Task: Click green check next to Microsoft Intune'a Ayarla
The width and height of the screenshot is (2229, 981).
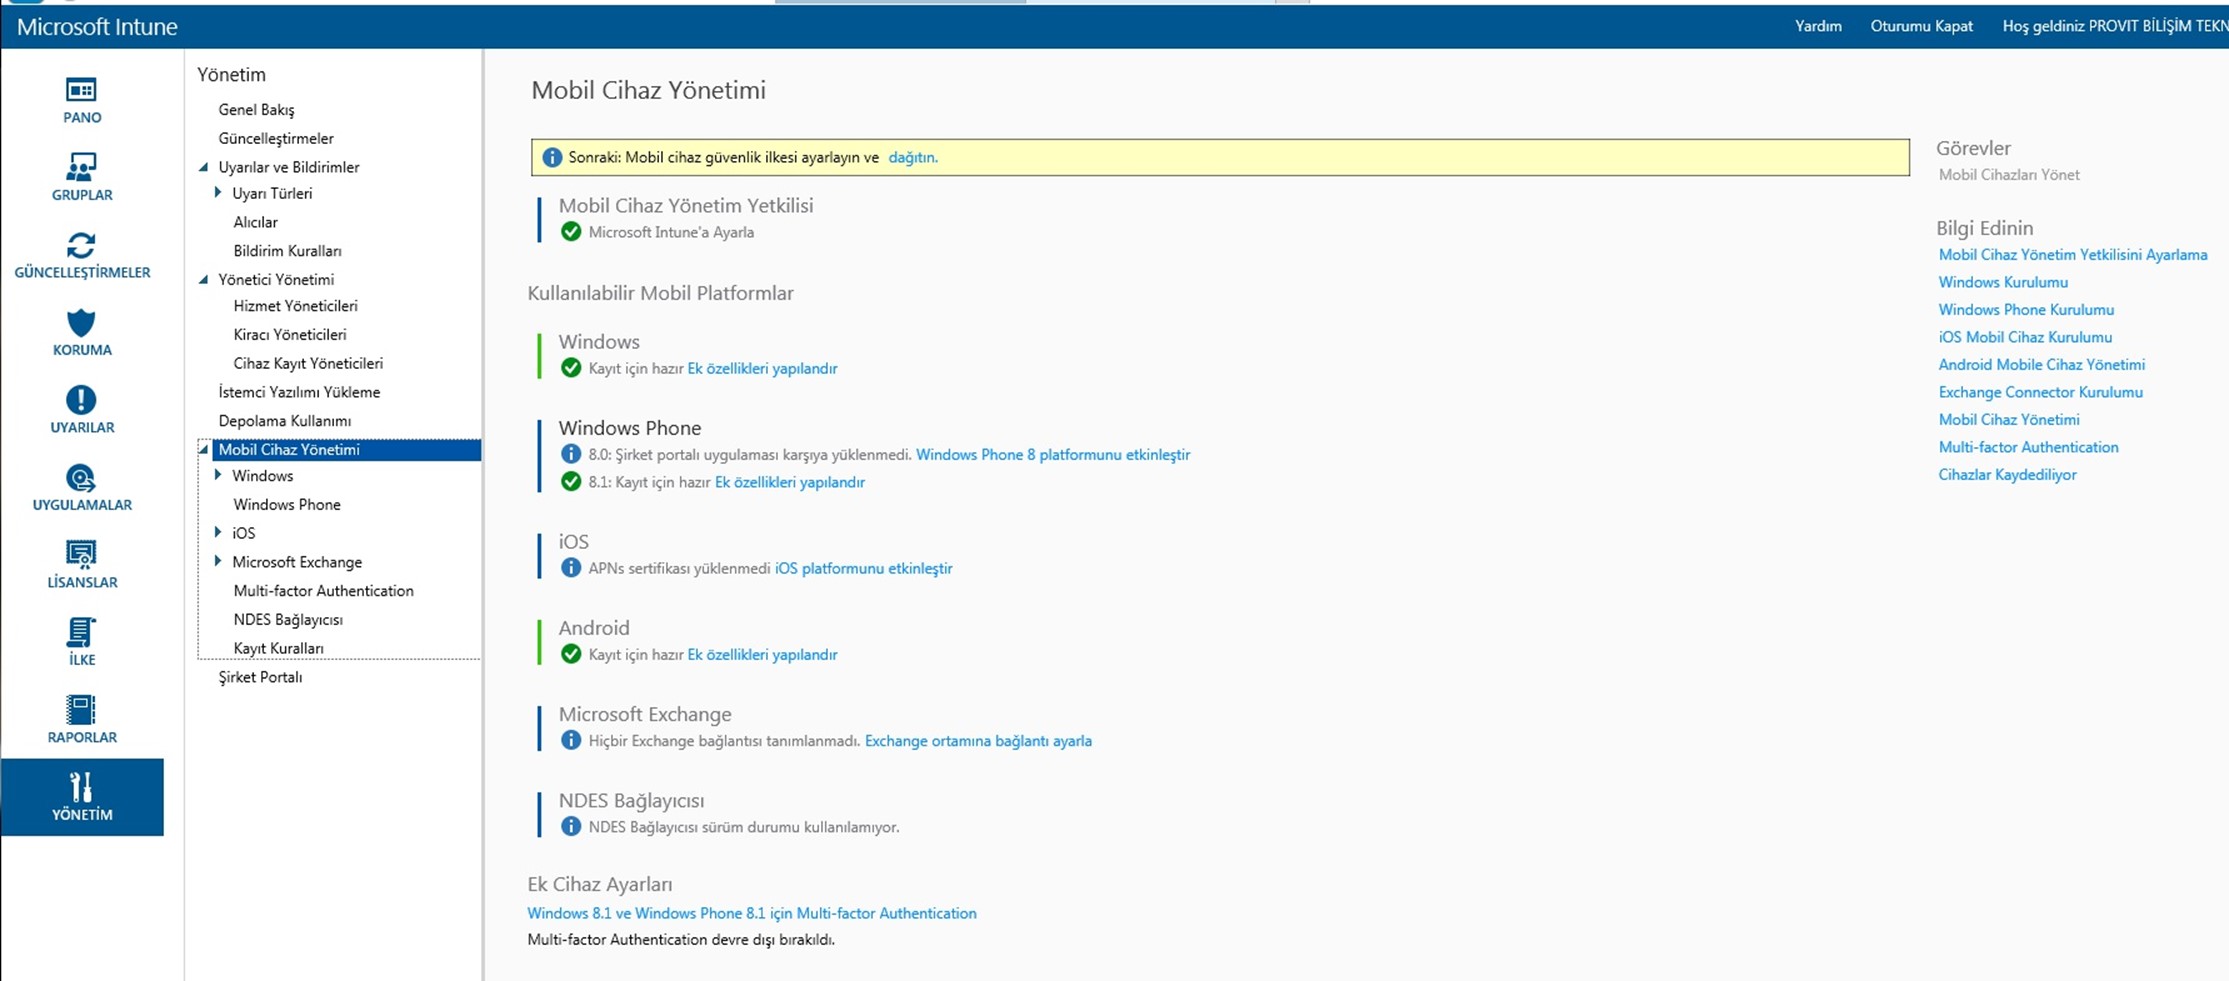Action: click(571, 232)
